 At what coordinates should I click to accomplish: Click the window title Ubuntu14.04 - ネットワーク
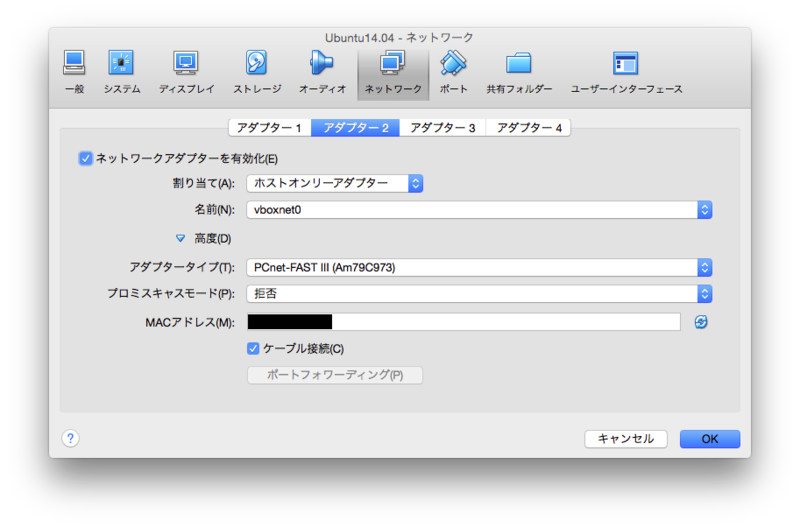(x=399, y=38)
